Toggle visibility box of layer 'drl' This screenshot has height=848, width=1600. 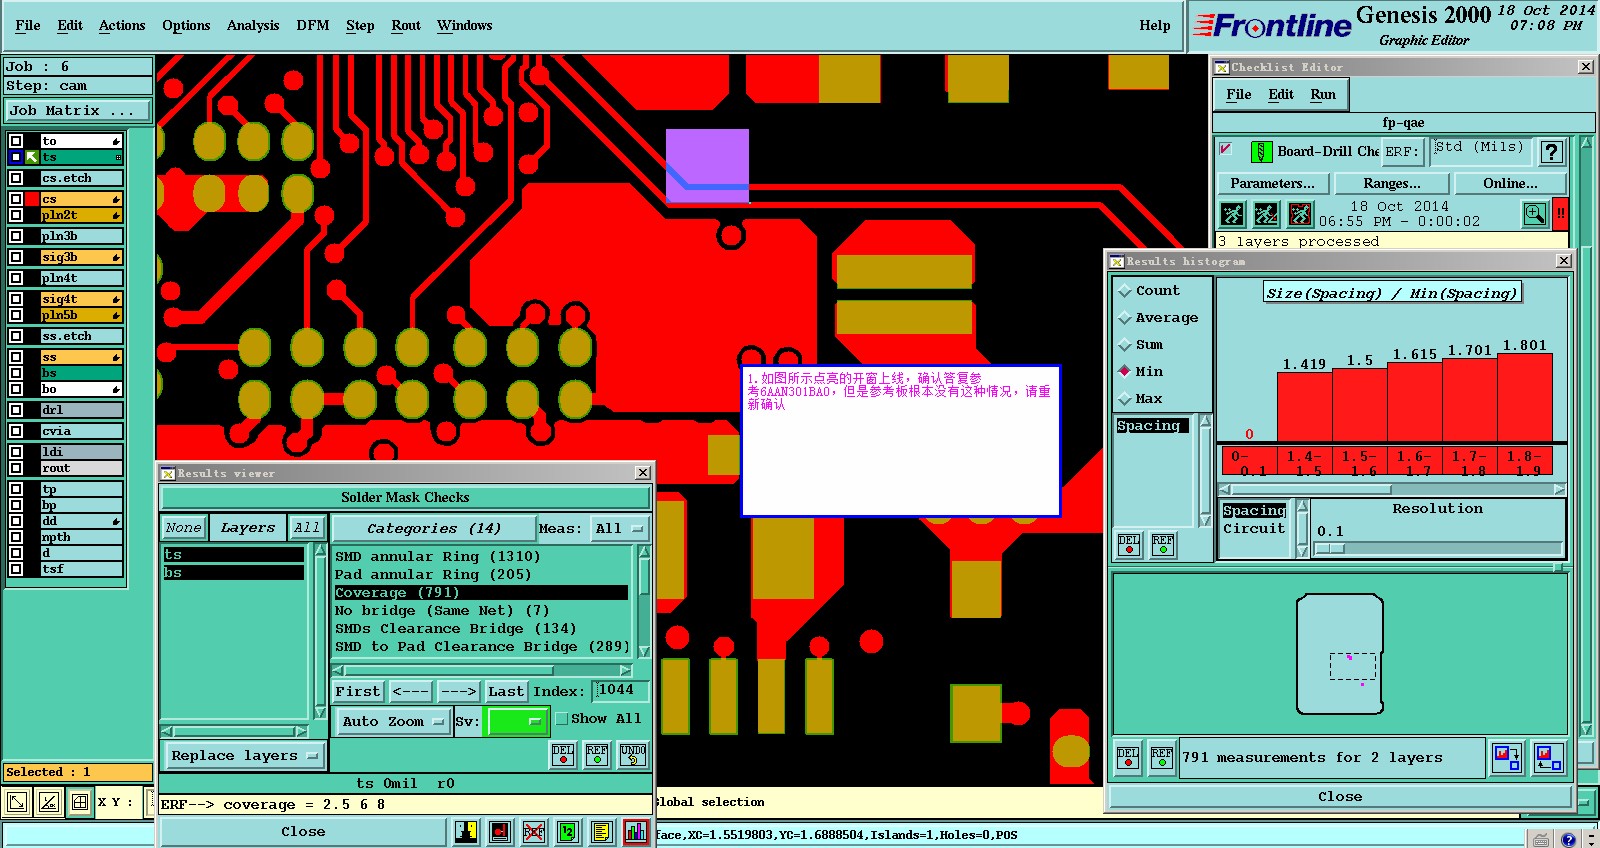pyautogui.click(x=16, y=410)
